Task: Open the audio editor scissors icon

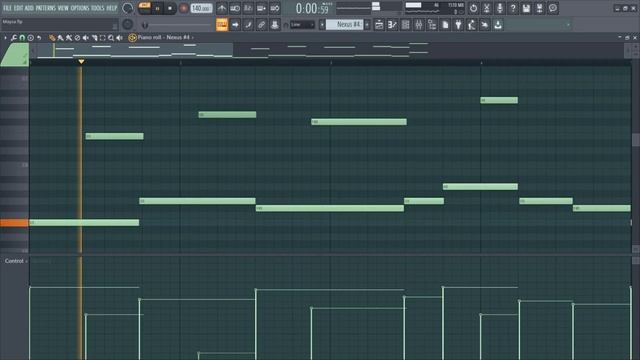Action: pos(487,8)
